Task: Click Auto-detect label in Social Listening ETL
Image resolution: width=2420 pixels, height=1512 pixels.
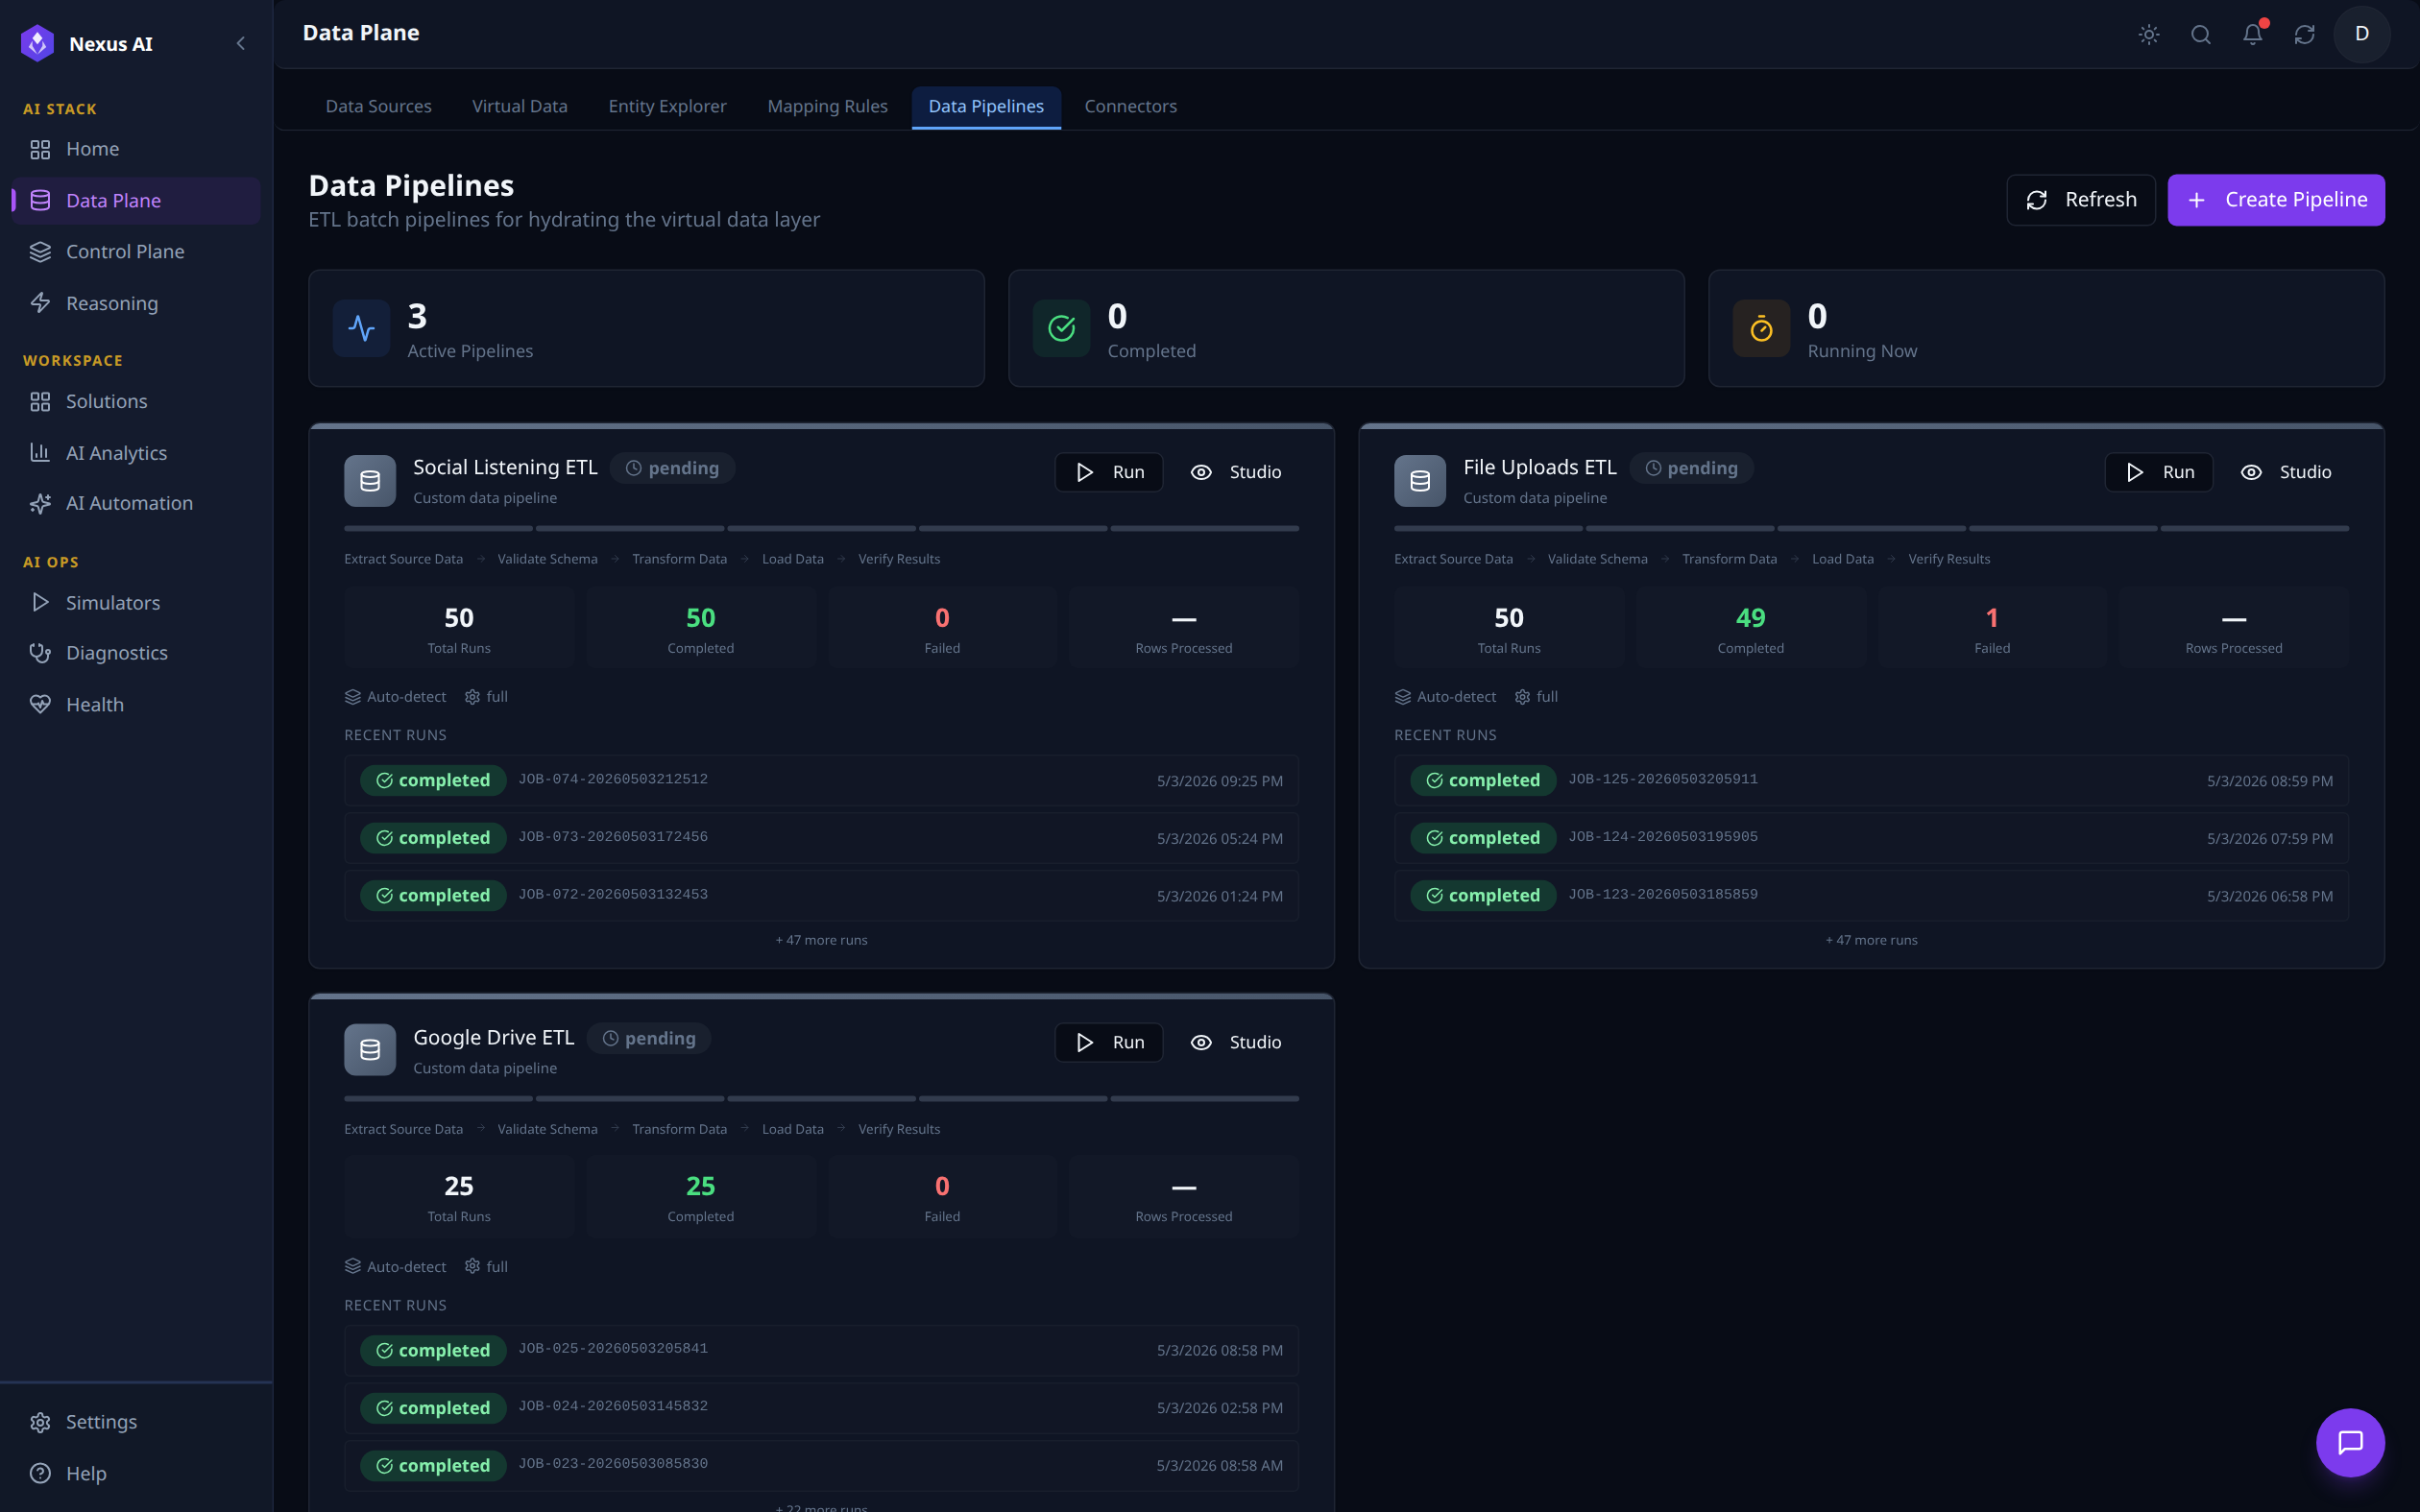Action: click(x=395, y=697)
